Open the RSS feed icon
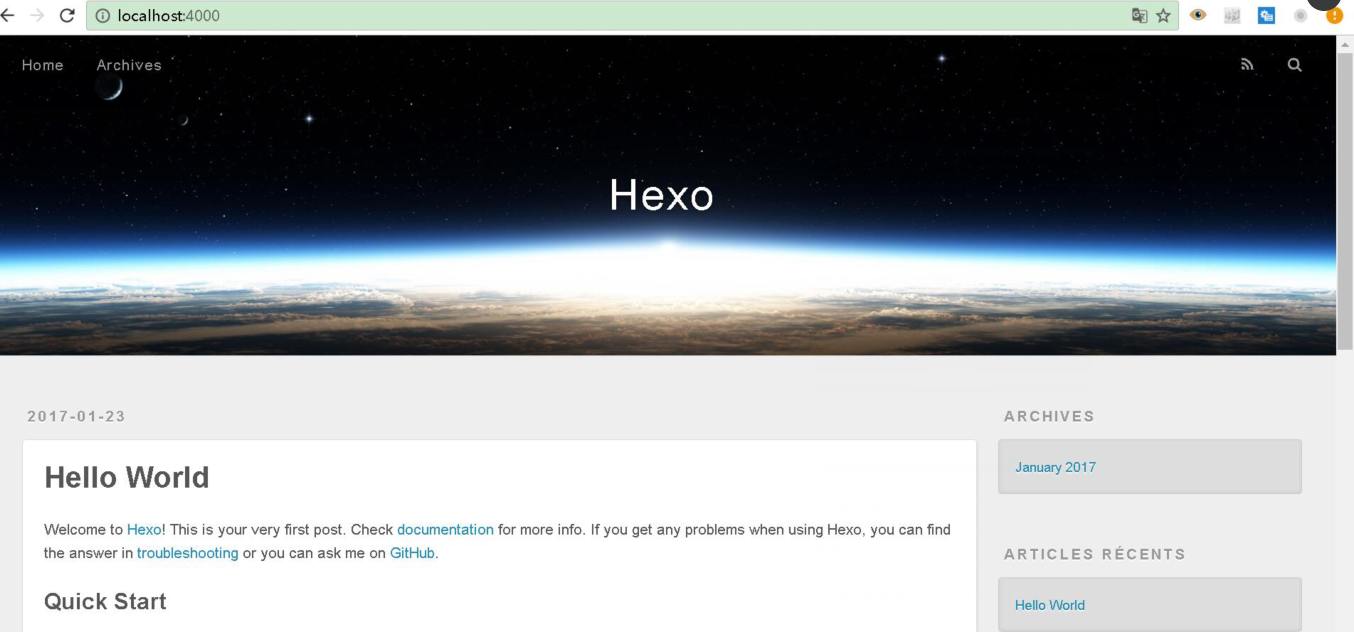The width and height of the screenshot is (1354, 632). (1247, 65)
